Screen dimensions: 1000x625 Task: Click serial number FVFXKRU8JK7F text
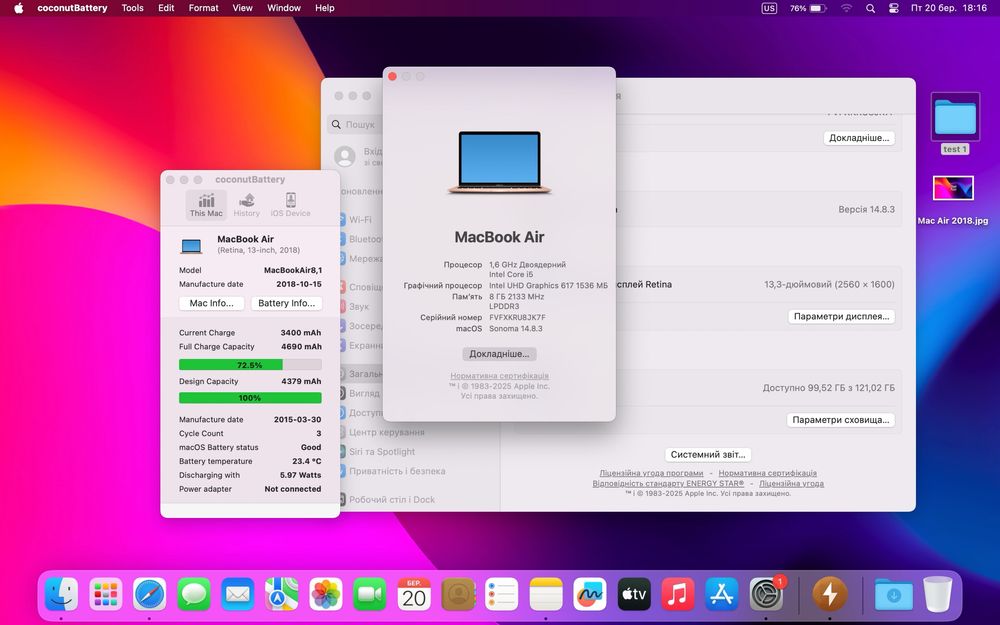pyautogui.click(x=517, y=317)
